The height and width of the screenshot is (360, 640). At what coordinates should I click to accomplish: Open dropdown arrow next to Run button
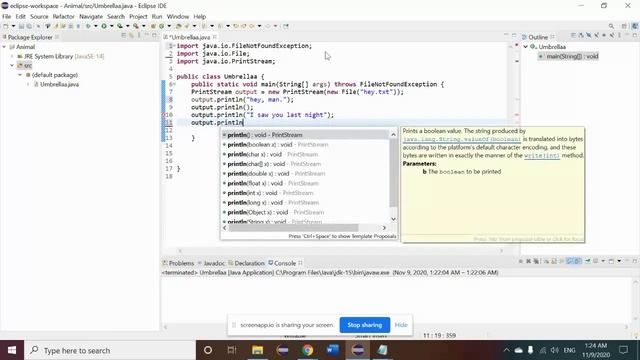111,26
